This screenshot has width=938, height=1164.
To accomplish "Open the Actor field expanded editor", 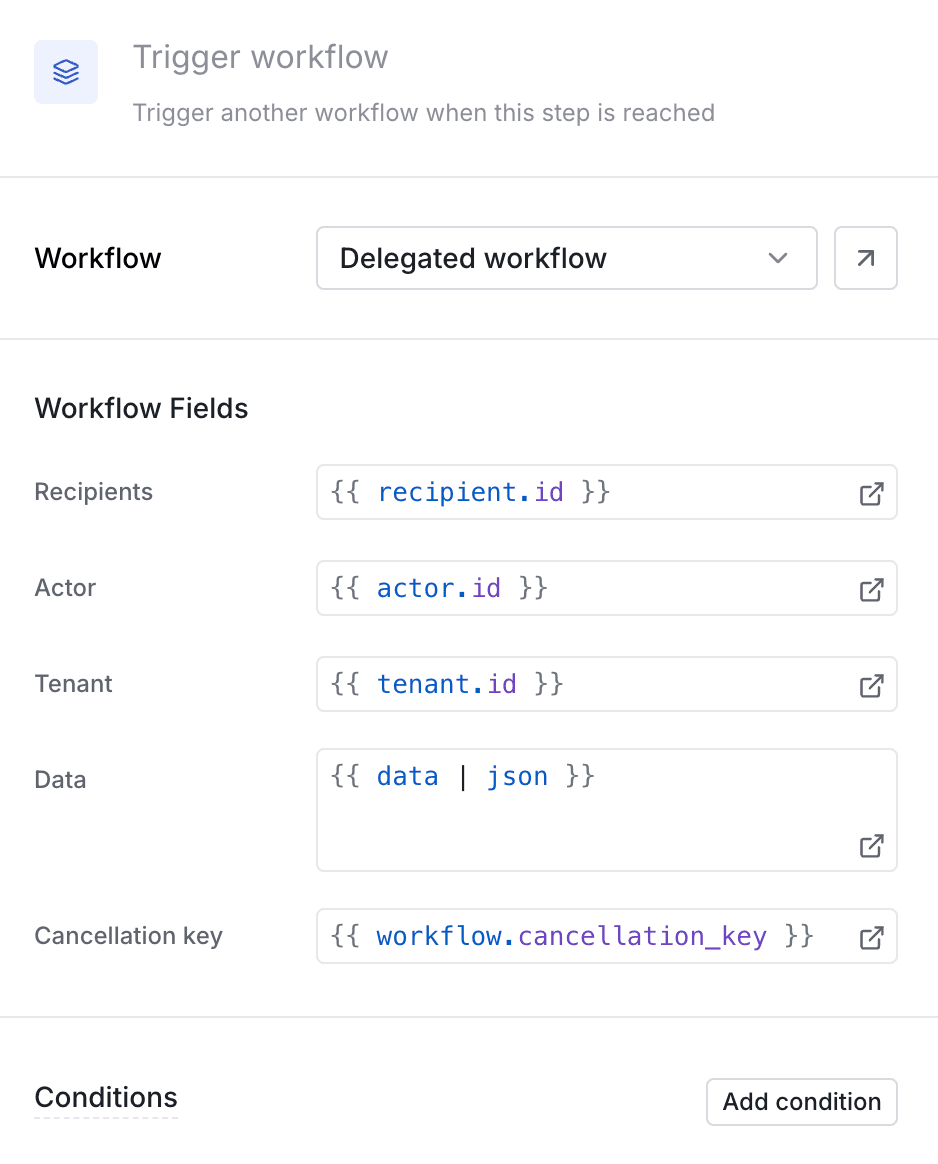I will tap(871, 589).
